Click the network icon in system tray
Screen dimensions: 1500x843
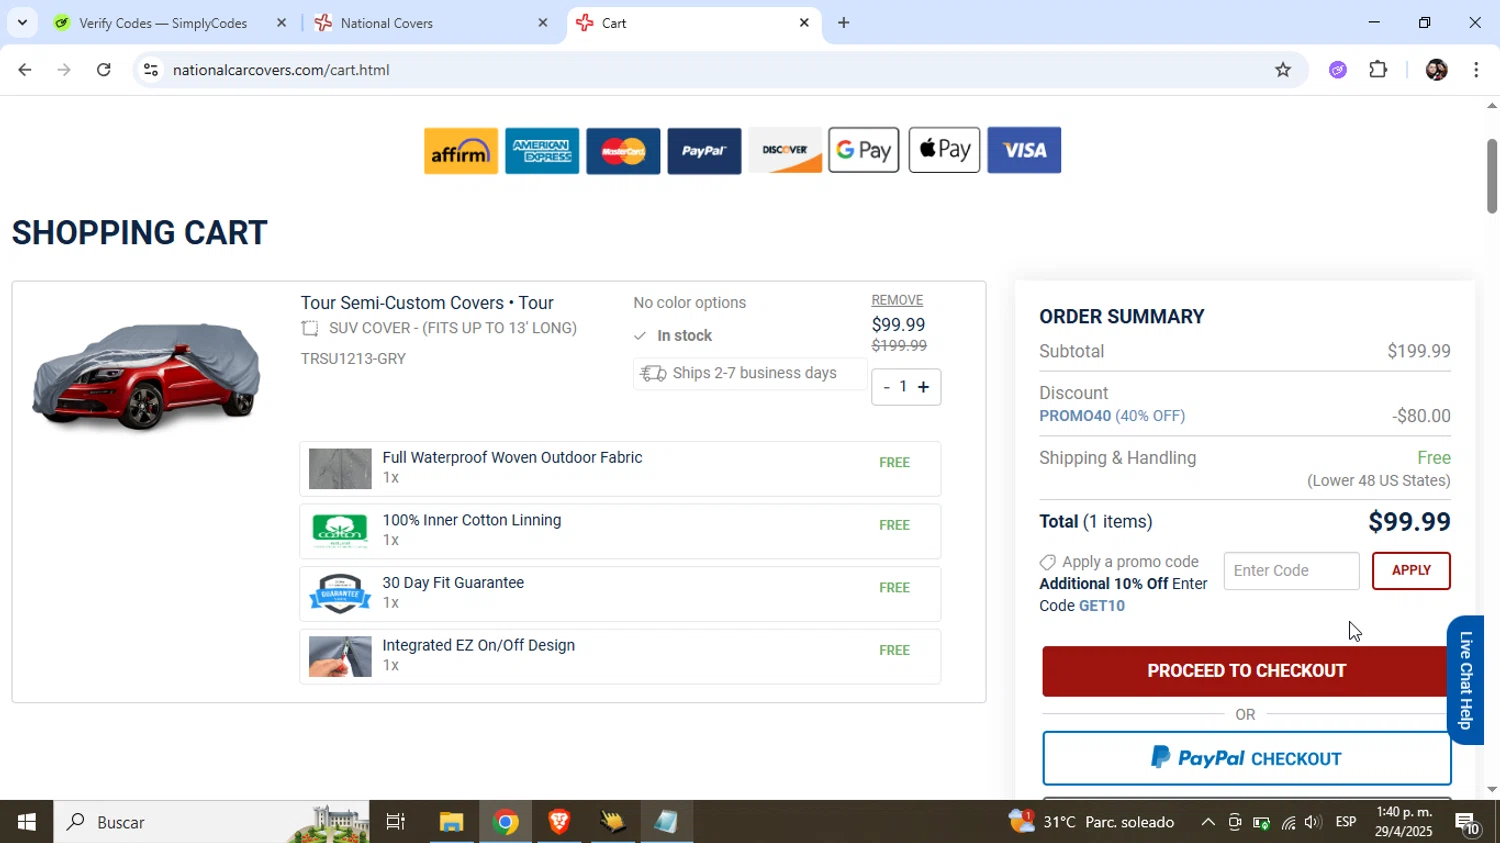pos(1288,822)
